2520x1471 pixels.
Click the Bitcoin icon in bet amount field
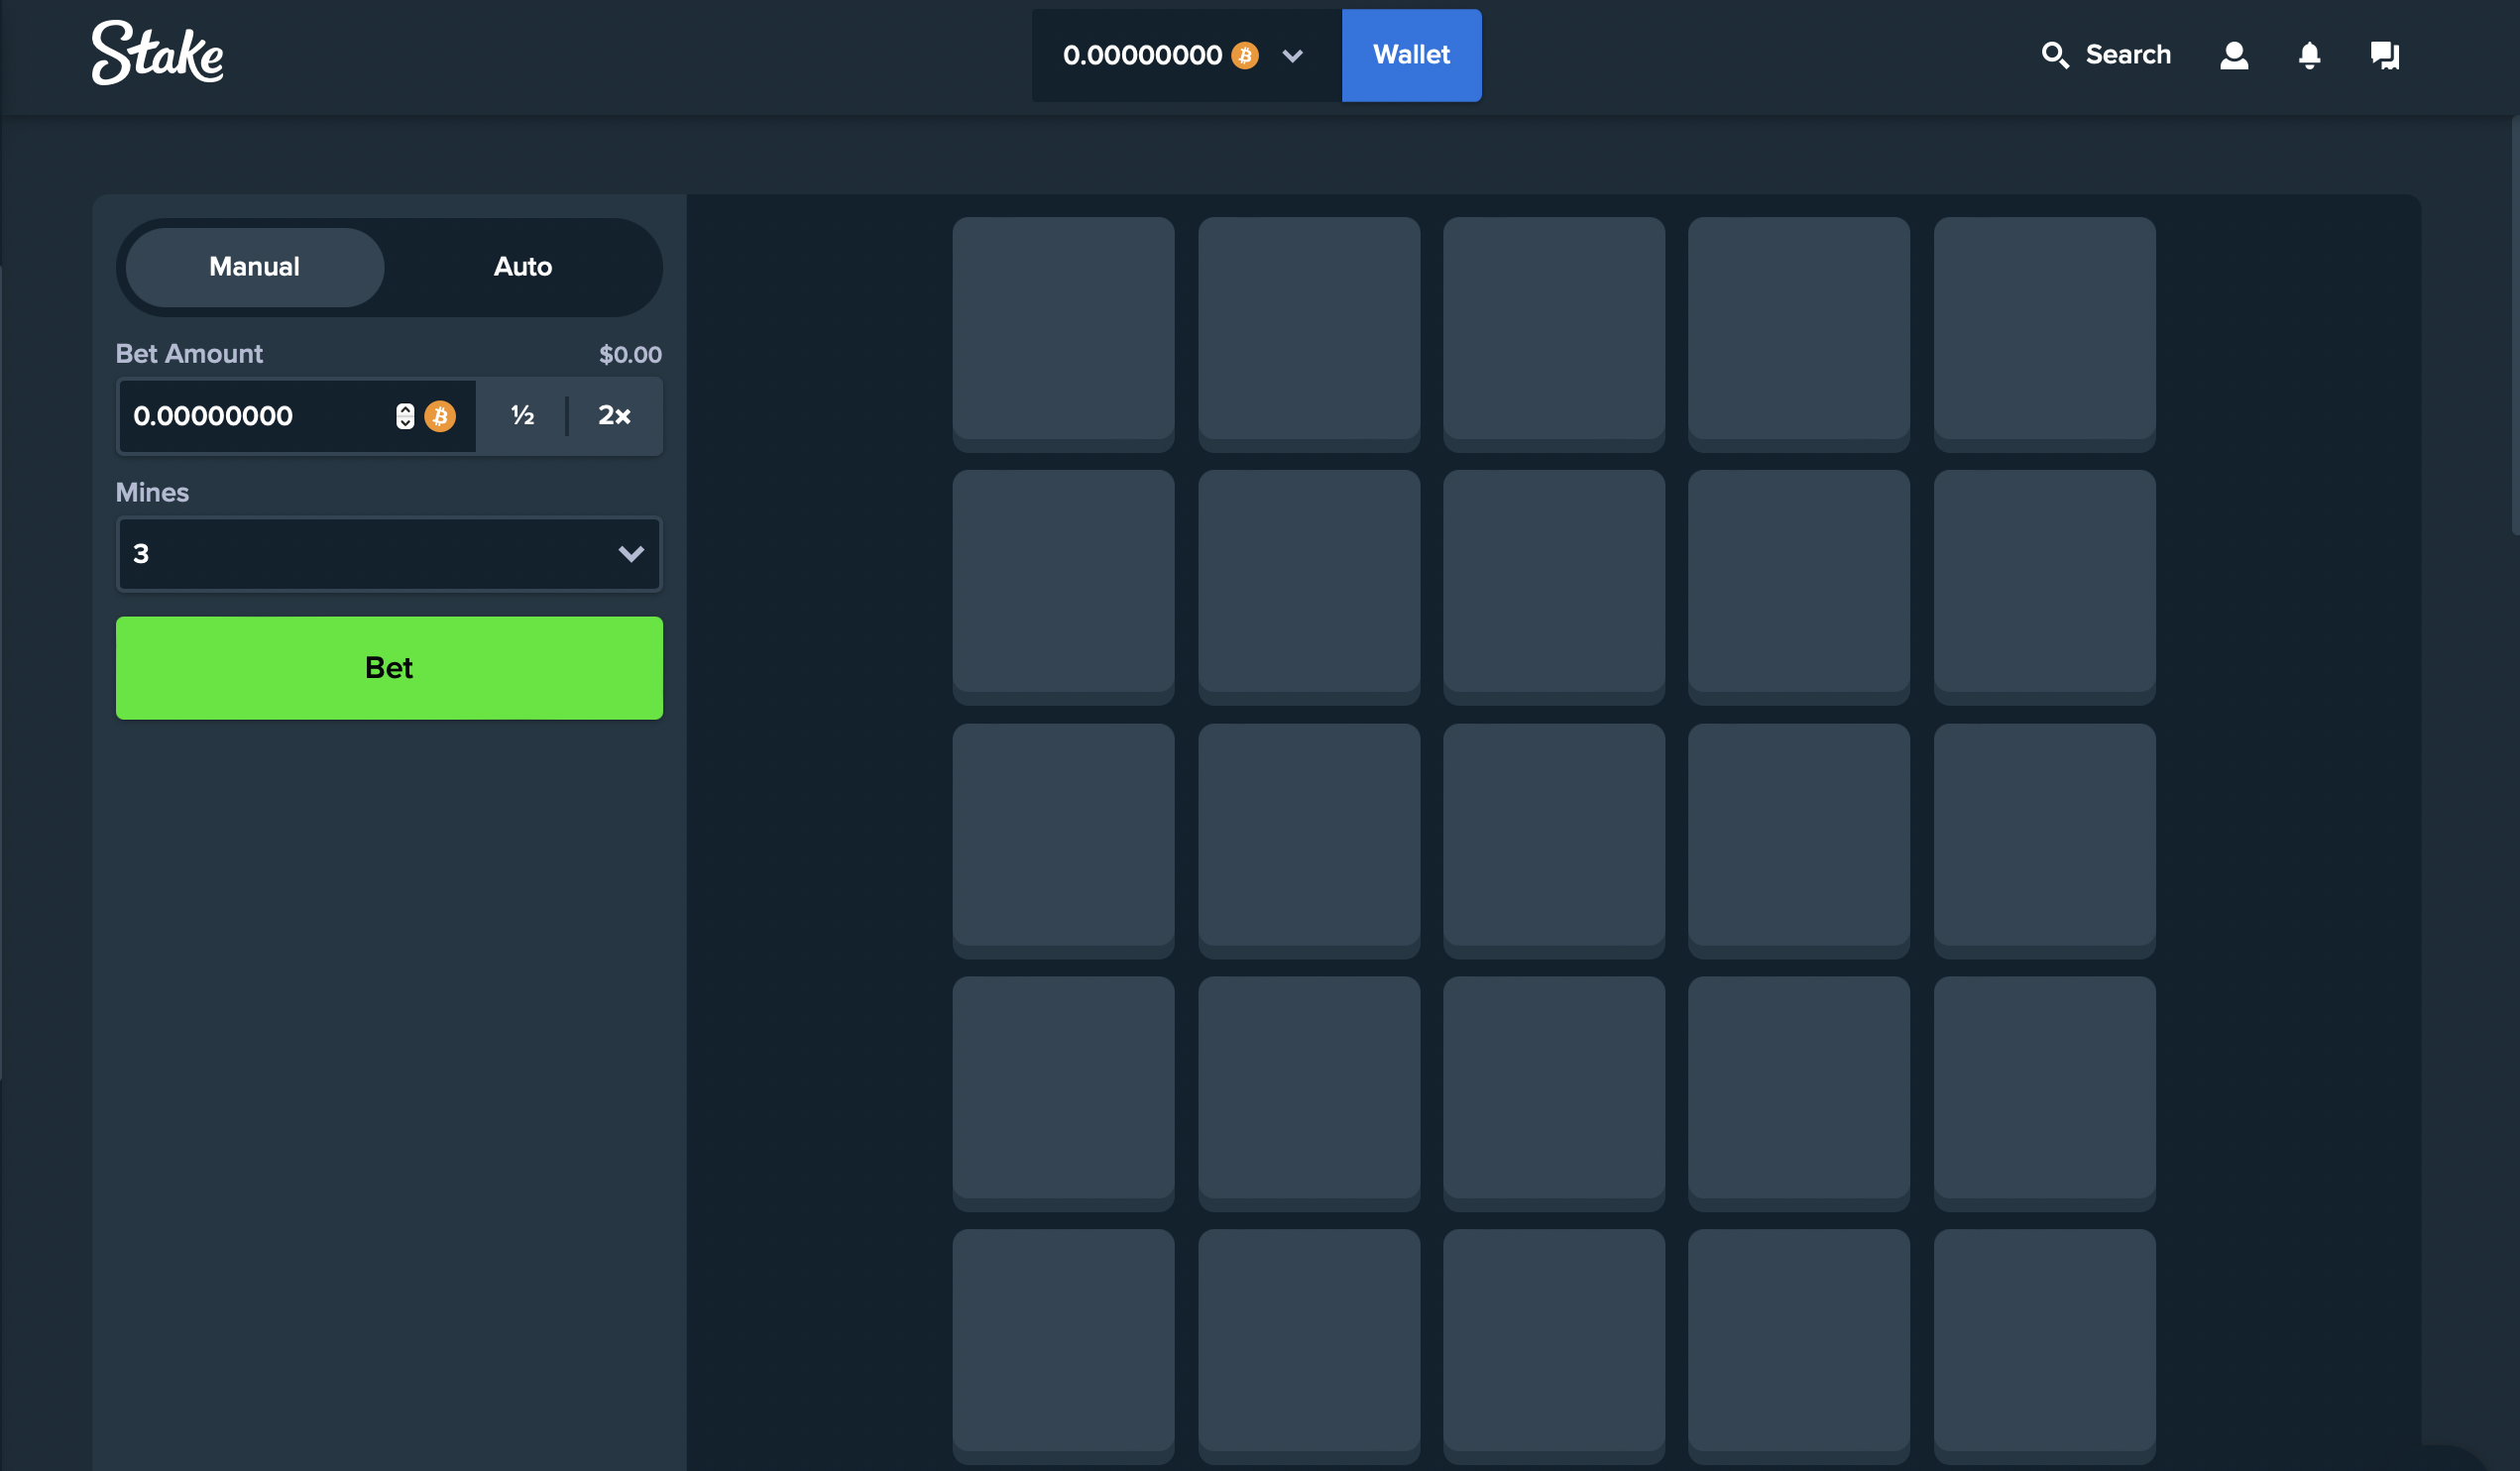(x=441, y=415)
